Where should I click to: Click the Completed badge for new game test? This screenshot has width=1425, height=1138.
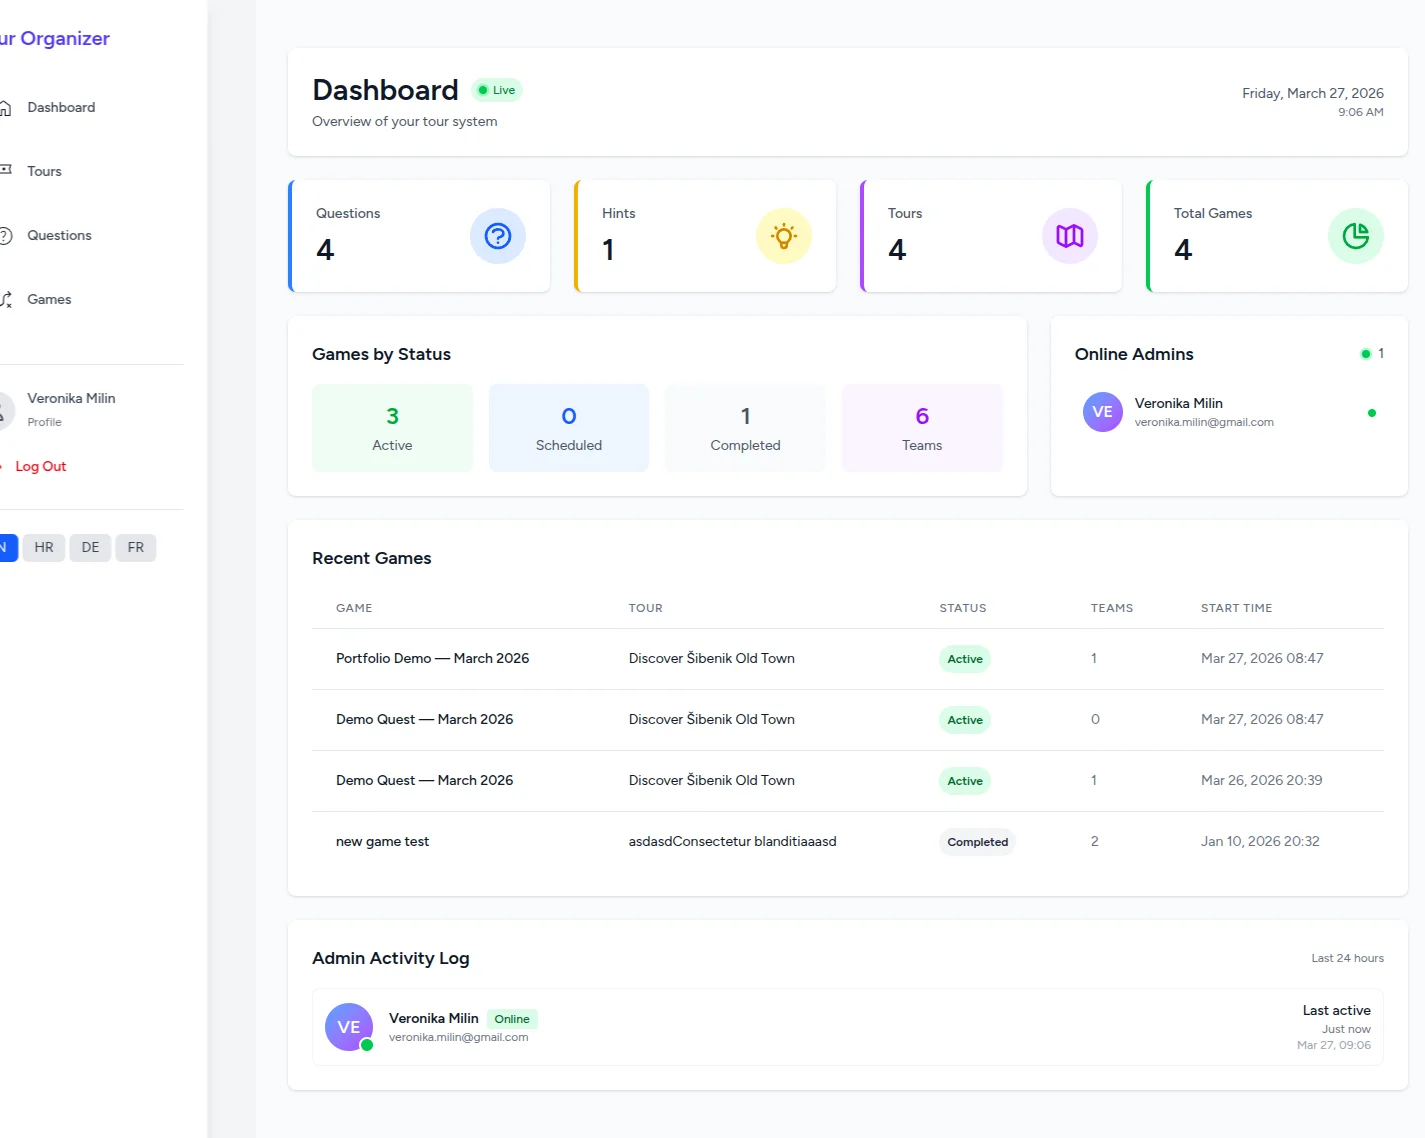(977, 842)
